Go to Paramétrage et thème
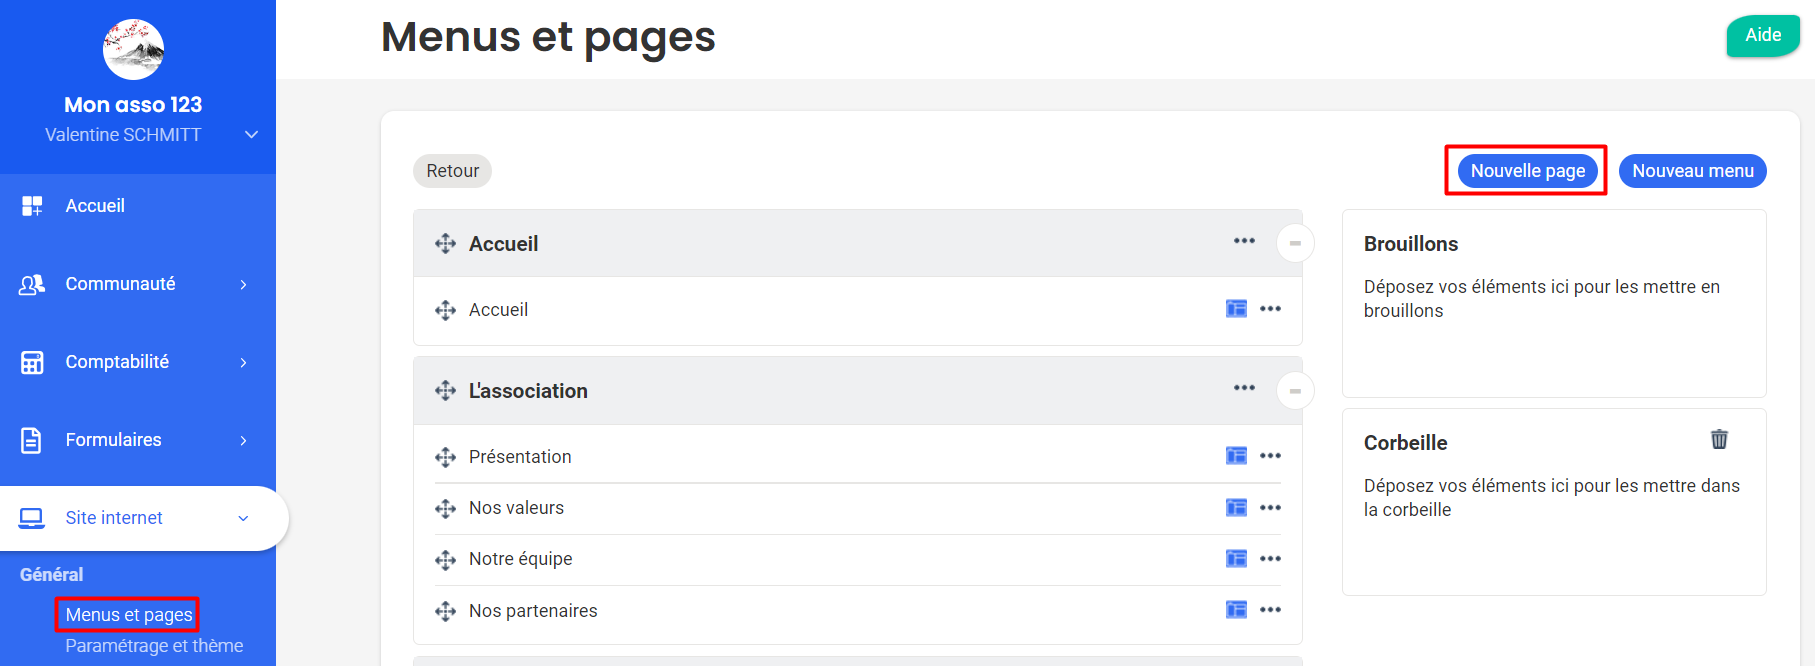1815x666 pixels. pos(154,646)
